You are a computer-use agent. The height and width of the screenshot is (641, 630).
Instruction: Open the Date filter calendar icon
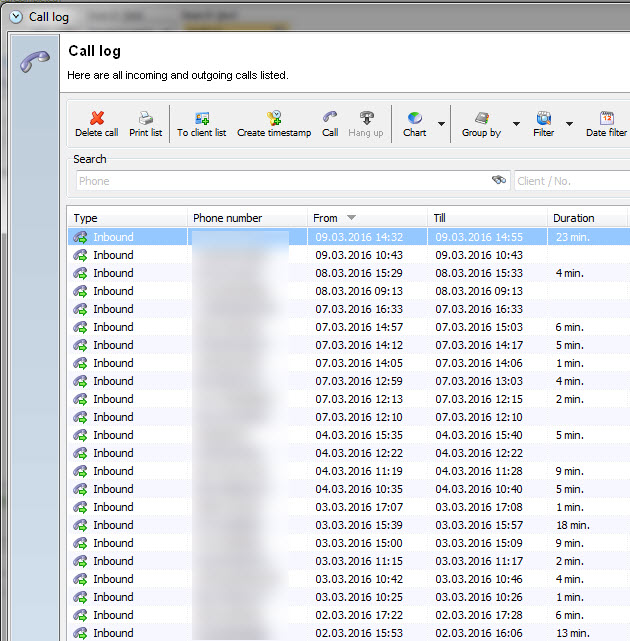click(x=606, y=118)
